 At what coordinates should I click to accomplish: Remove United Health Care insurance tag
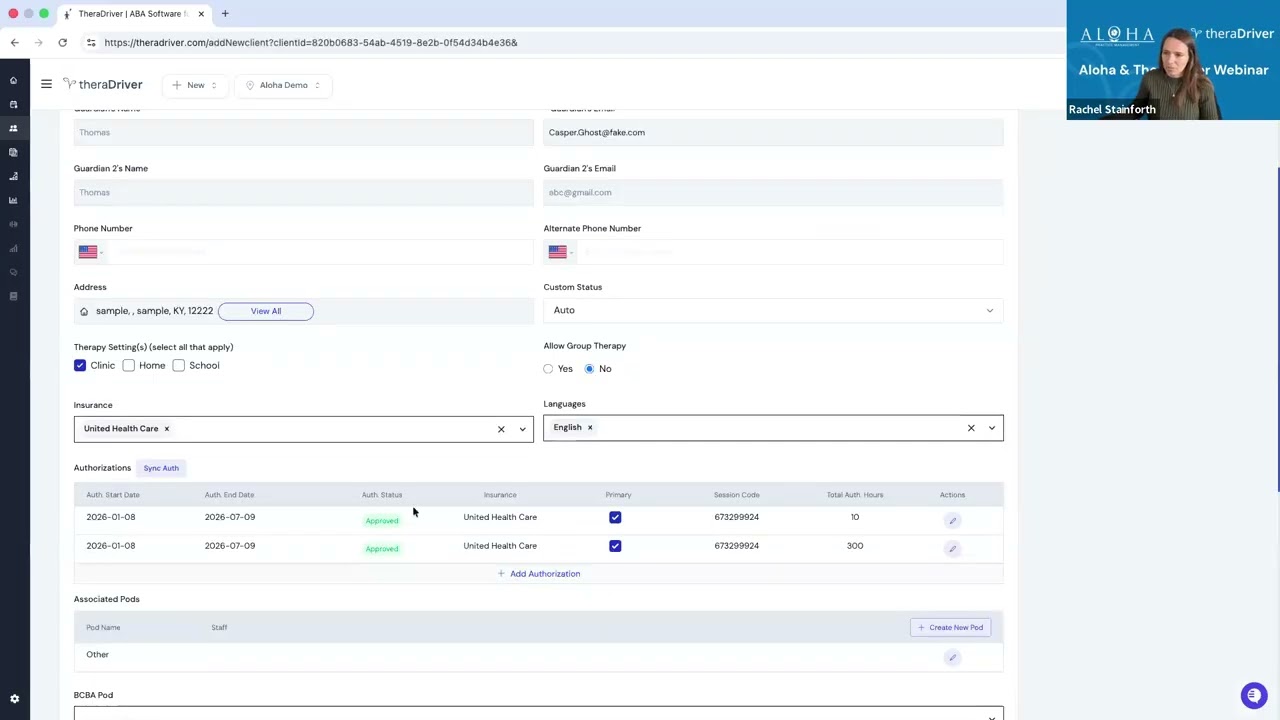click(166, 429)
